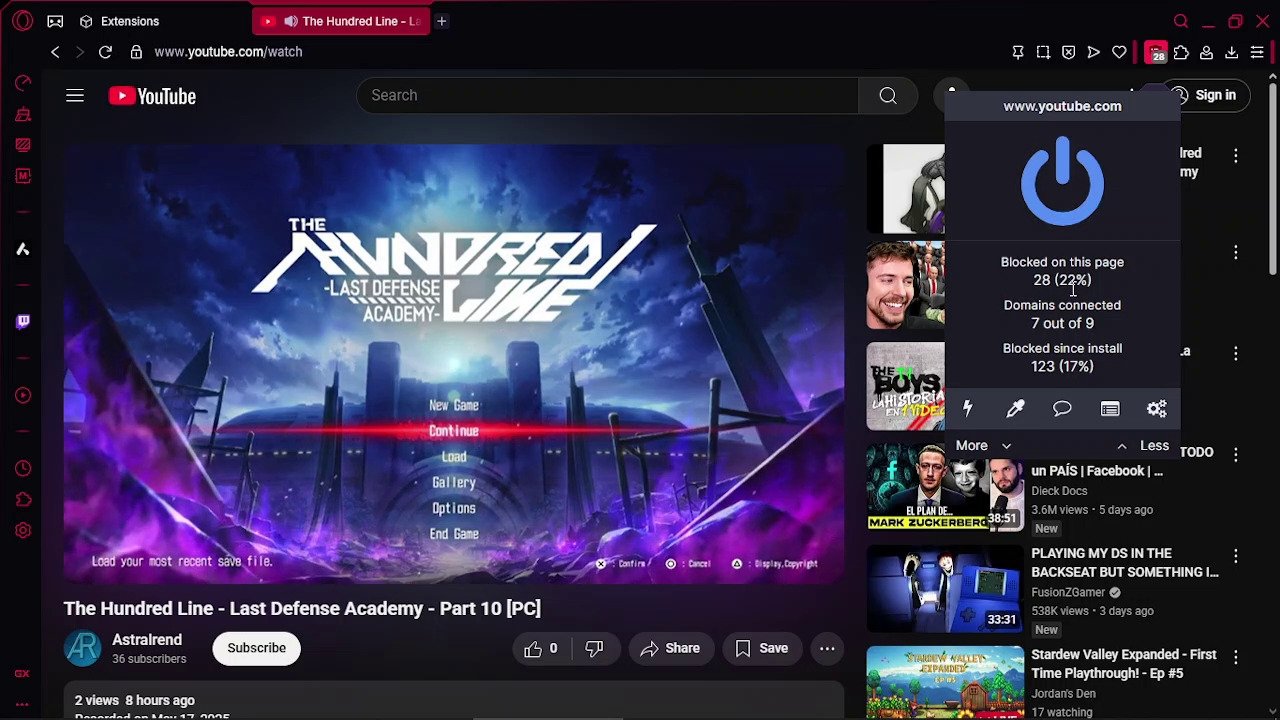Save video to playlist
The image size is (1280, 720).
762,648
